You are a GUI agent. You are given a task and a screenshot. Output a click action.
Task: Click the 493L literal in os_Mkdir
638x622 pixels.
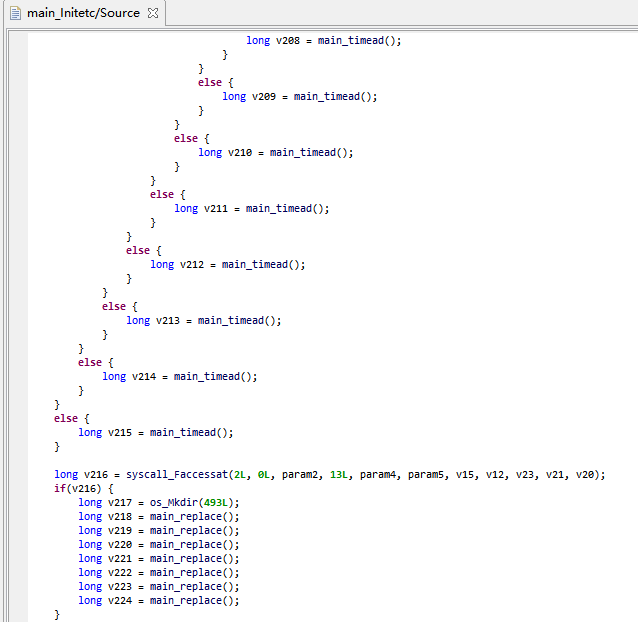[x=217, y=502]
